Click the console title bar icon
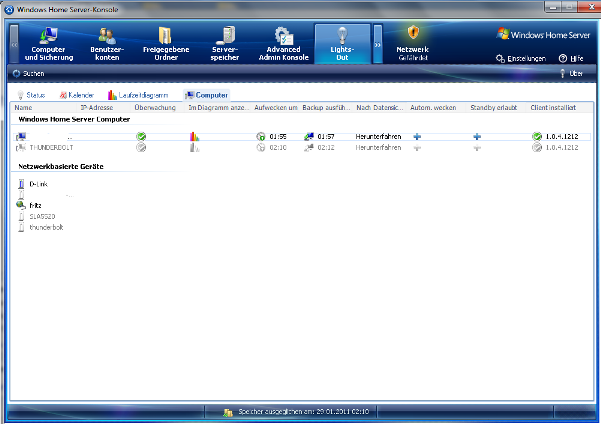This screenshot has height=424, width=601. (9, 9)
